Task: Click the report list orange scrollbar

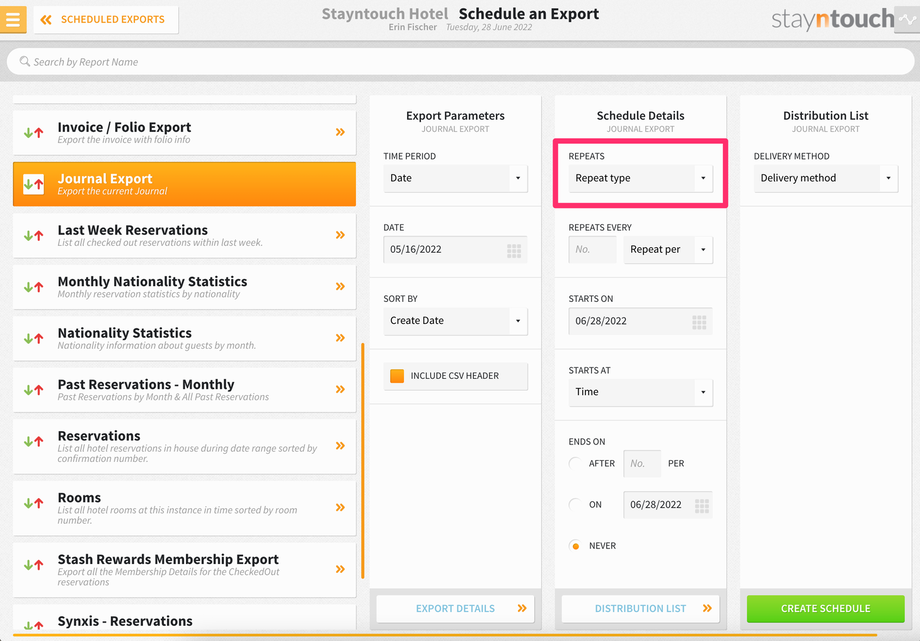Action: pos(363,461)
